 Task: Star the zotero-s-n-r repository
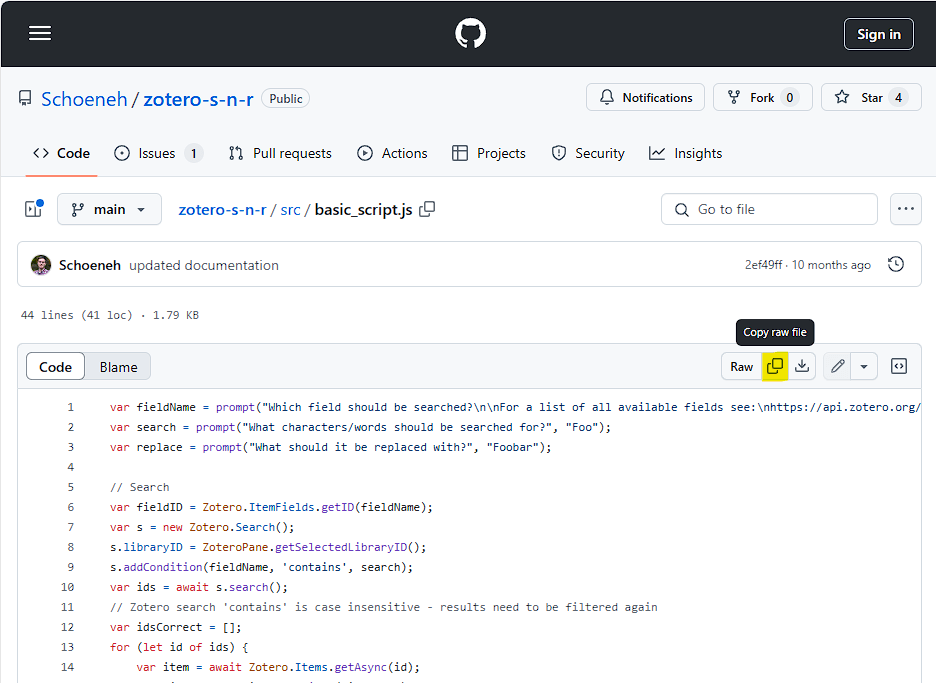click(869, 97)
